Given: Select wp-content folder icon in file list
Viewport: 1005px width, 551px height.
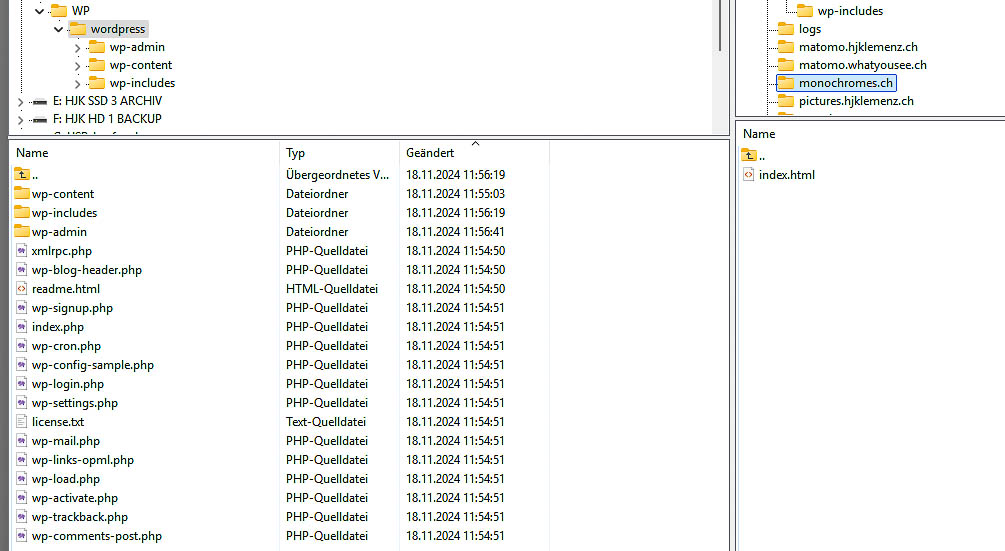Looking at the screenshot, I should coord(22,193).
